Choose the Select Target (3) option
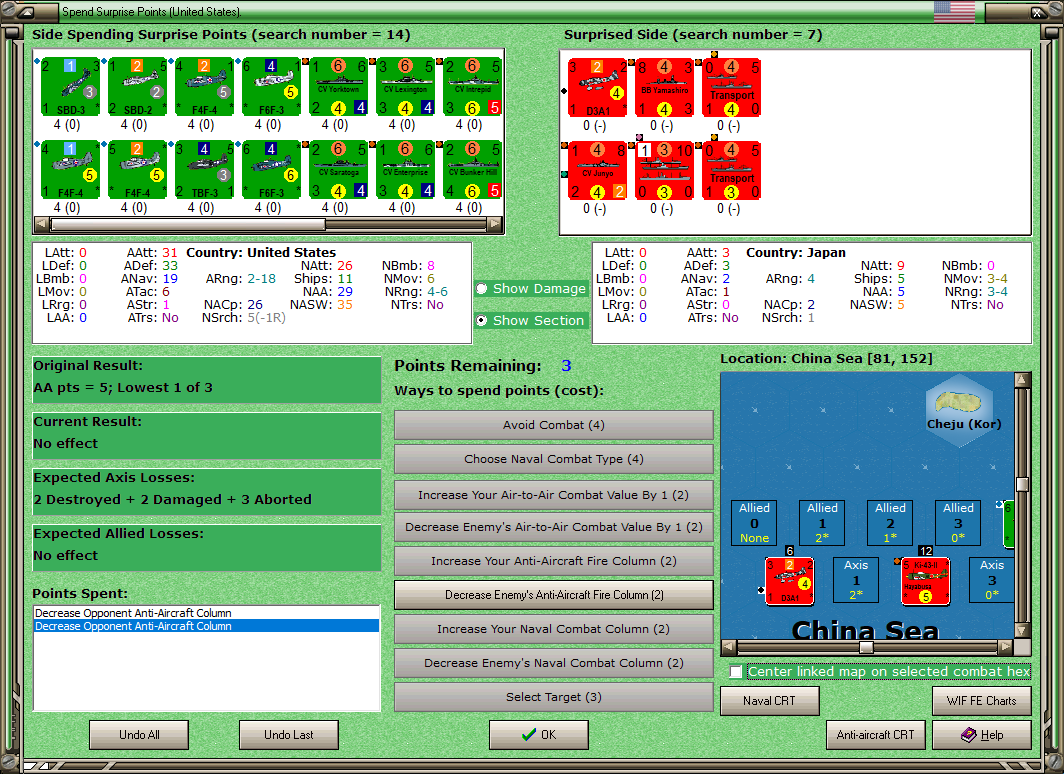This screenshot has height=774, width=1064. 554,697
